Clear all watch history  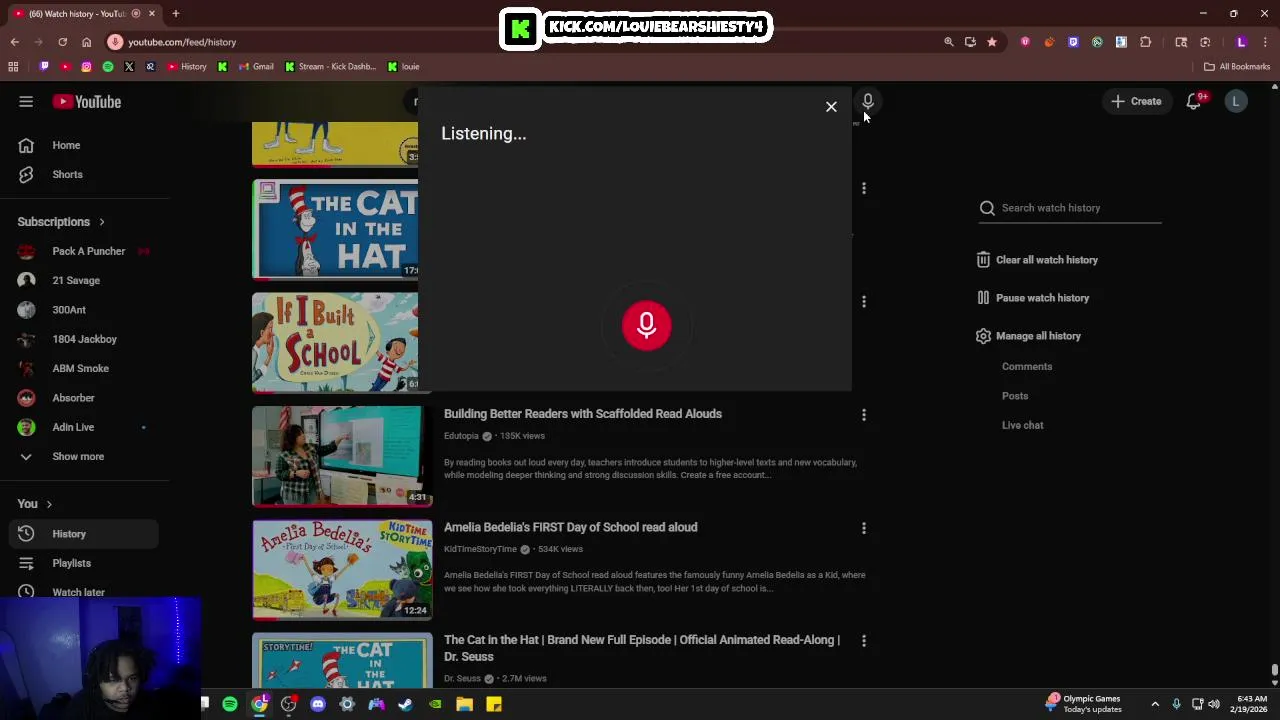tap(1037, 260)
